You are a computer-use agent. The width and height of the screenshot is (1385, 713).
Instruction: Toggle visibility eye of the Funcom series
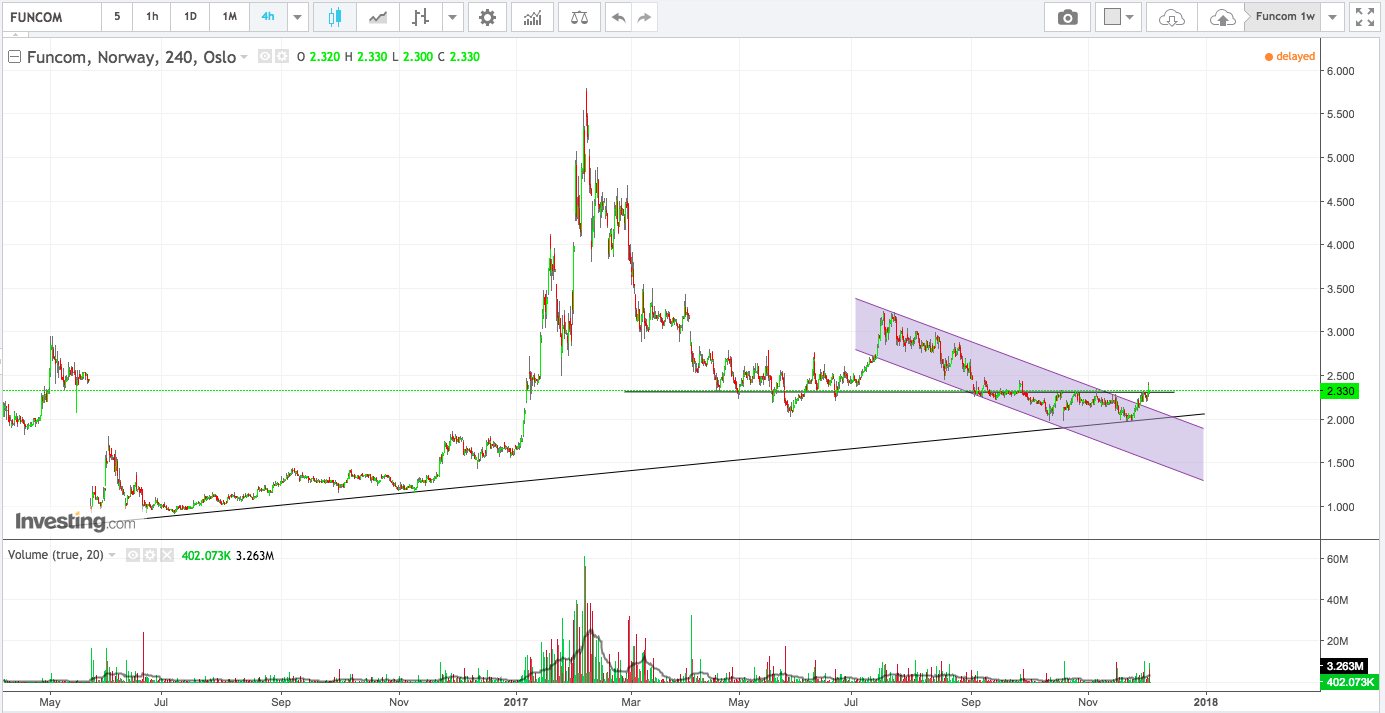click(x=265, y=57)
